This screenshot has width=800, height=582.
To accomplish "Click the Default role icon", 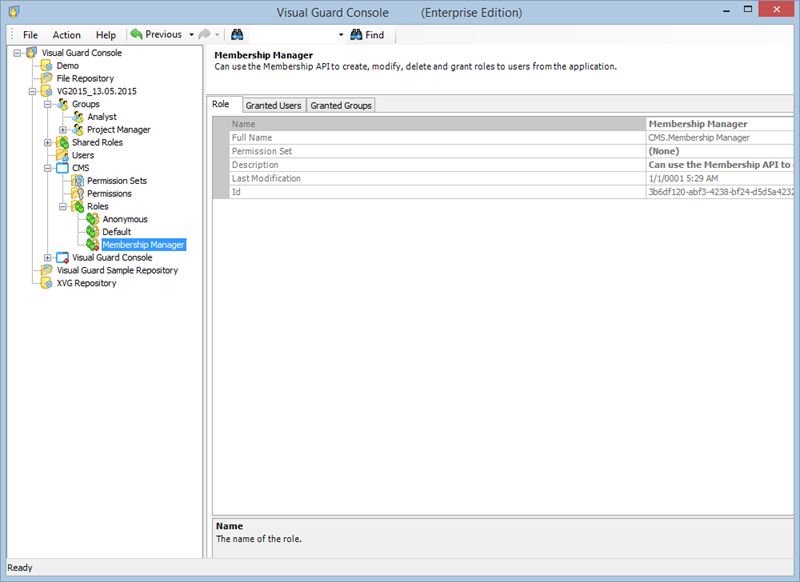I will click(x=93, y=232).
